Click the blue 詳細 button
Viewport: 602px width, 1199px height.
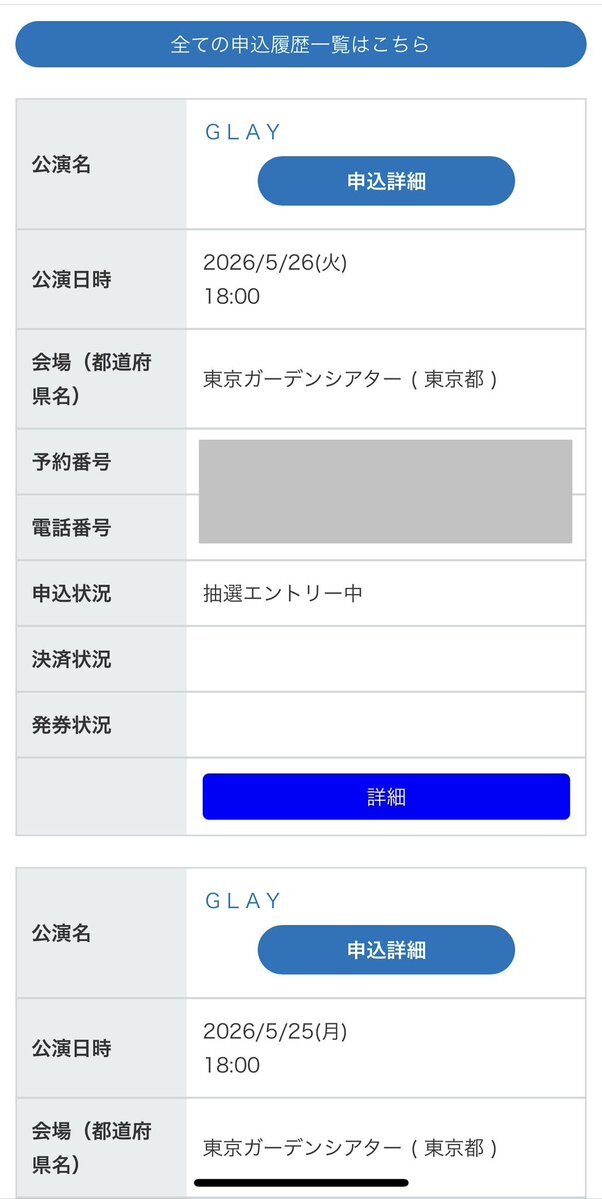click(386, 797)
